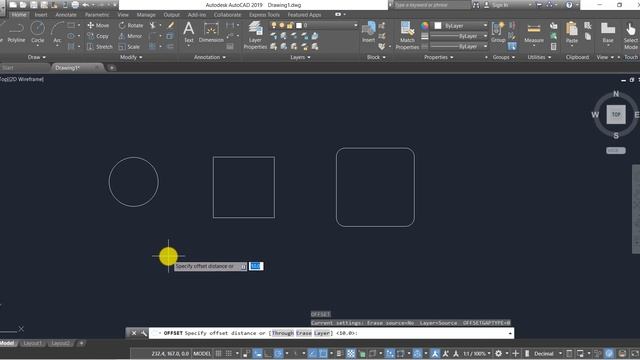Viewport: 640px width, 360px height.
Task: Open annotation scale 1:1 / 100% dropdown
Action: coord(476,353)
